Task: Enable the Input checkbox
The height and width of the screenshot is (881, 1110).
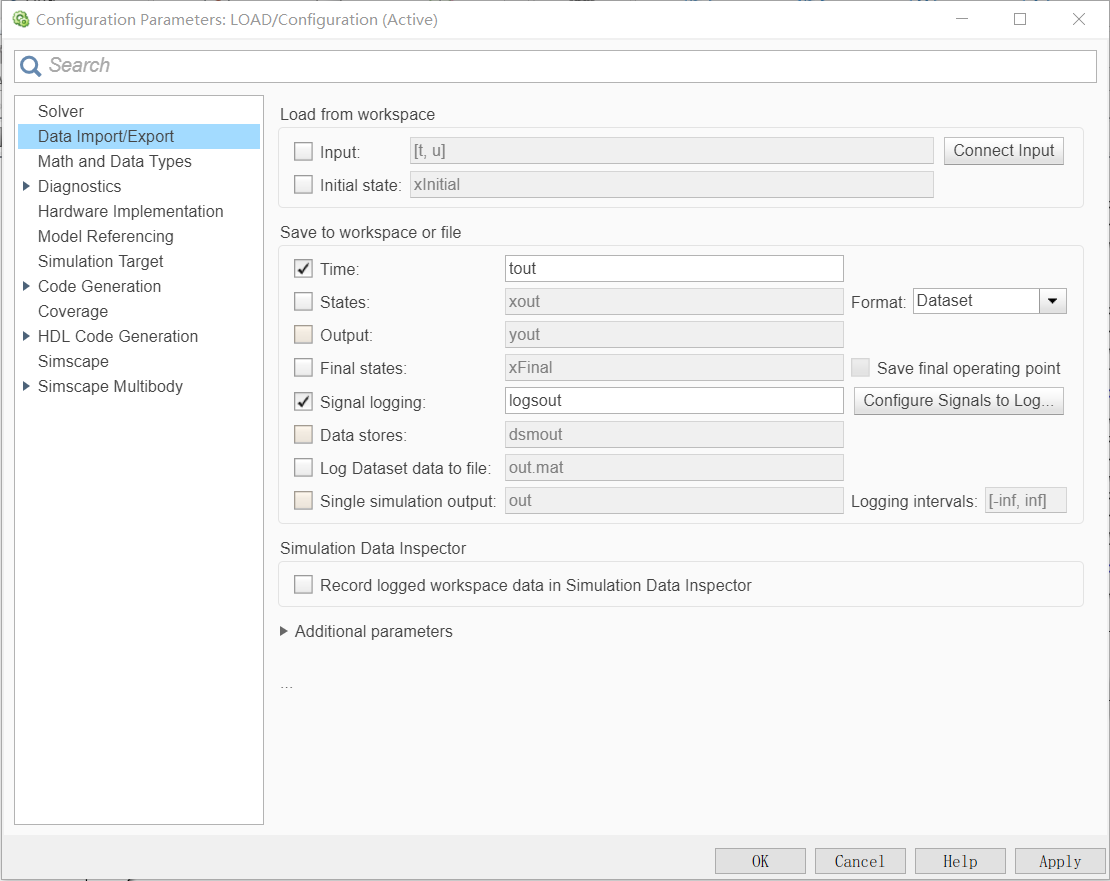Action: coord(303,152)
